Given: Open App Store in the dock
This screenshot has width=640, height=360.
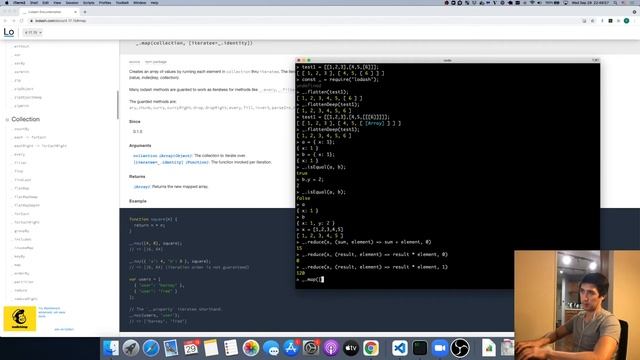Looking at the screenshot, I should (x=291, y=348).
